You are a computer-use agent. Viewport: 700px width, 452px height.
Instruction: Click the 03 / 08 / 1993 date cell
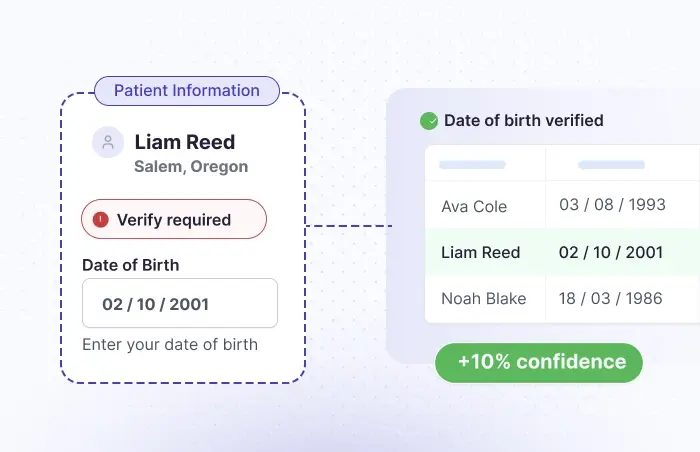(612, 205)
